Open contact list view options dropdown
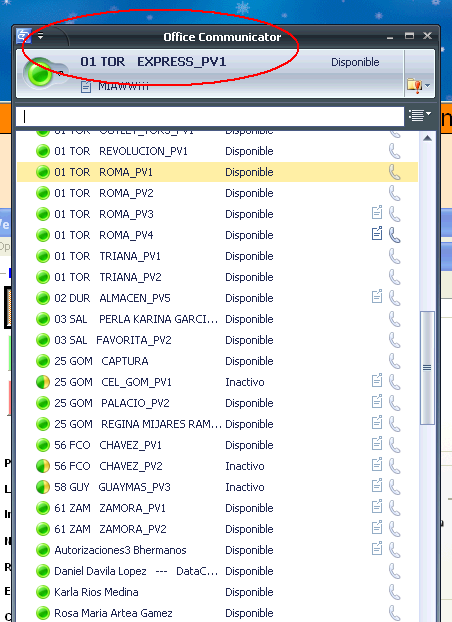This screenshot has width=452, height=622. point(420,115)
